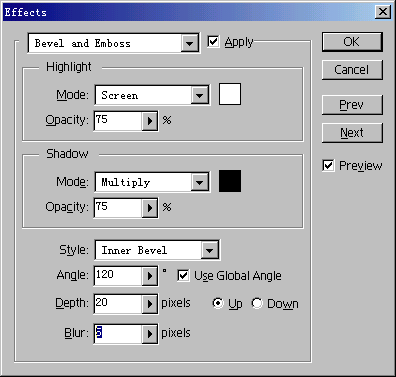Image resolution: width=396 pixels, height=377 pixels.
Task: Close the Effects dialog
Action: point(383,12)
